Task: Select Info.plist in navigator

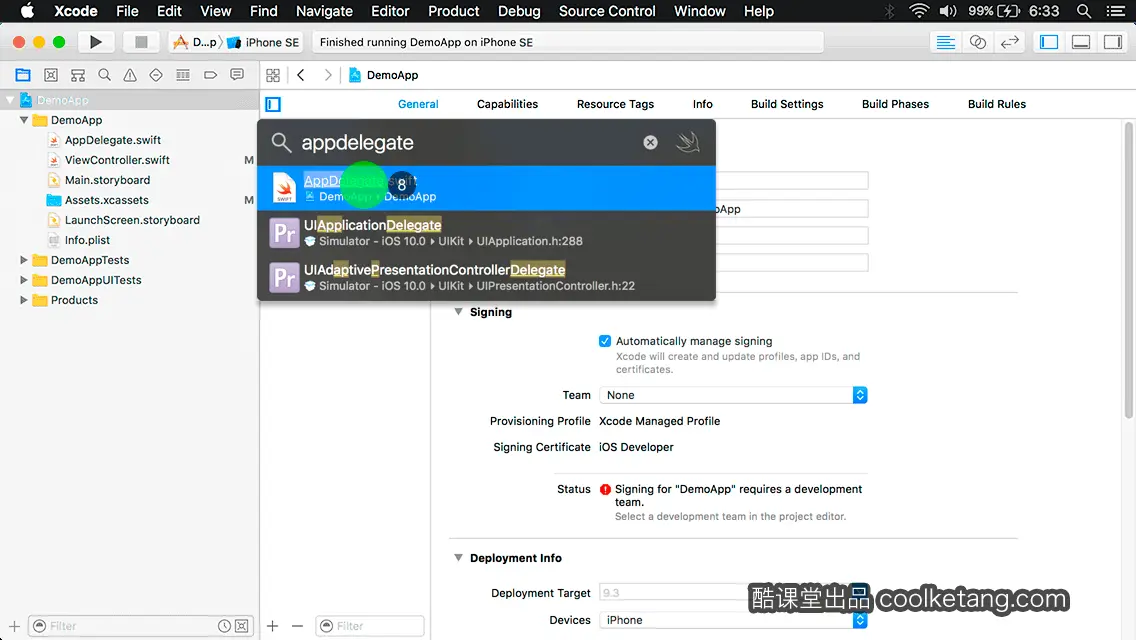Action: 87,239
